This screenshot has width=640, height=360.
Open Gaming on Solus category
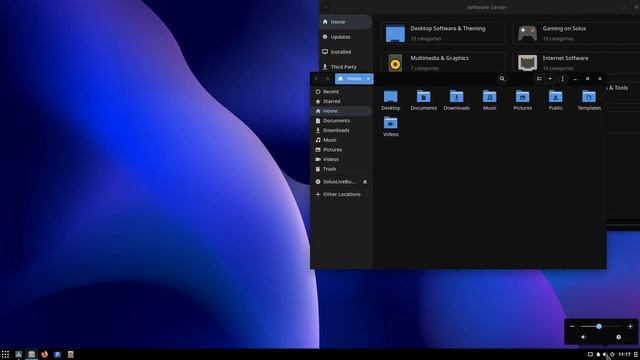point(576,33)
